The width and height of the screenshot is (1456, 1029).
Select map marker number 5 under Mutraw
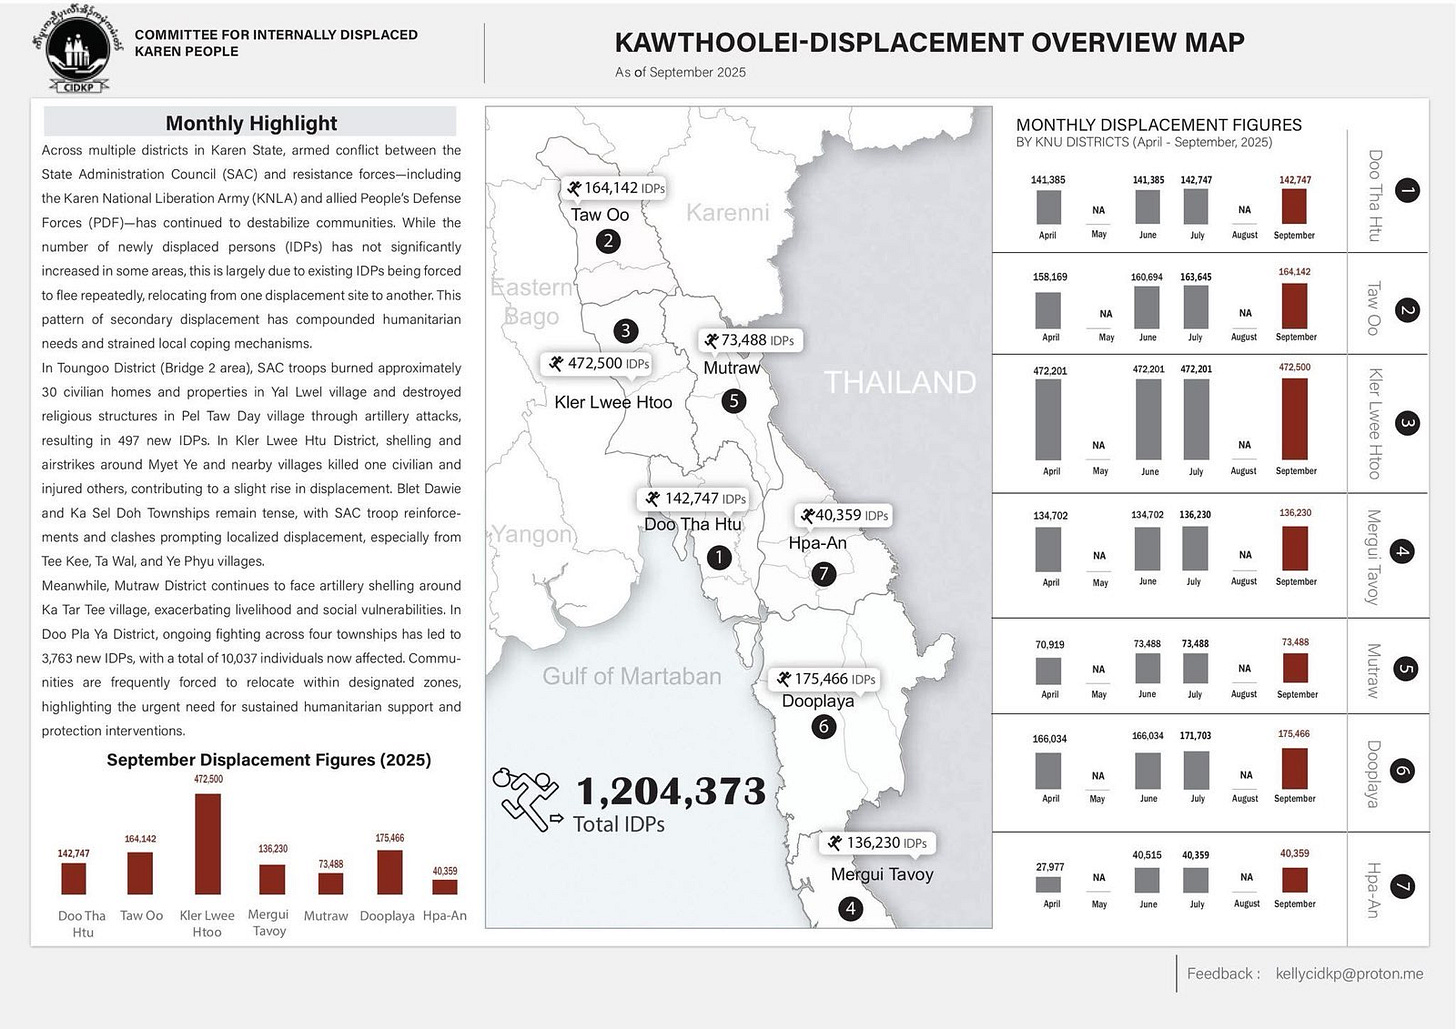click(734, 402)
